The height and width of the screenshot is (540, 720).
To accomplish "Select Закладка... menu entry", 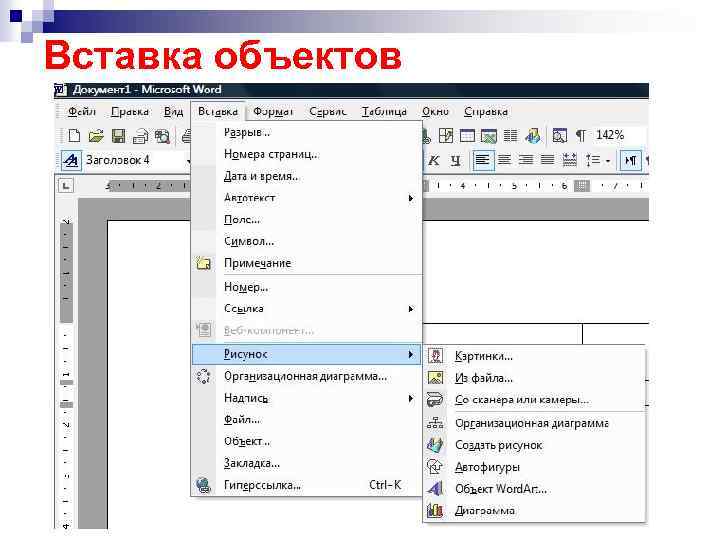I will [306, 463].
